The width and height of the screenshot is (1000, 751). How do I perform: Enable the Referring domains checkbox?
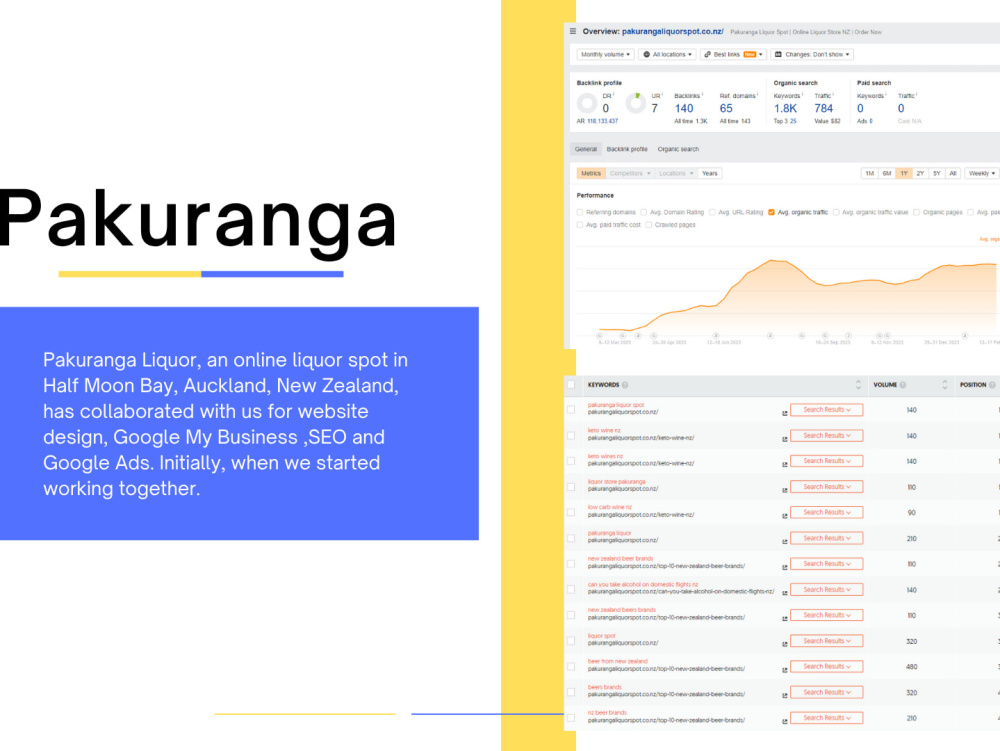point(580,212)
